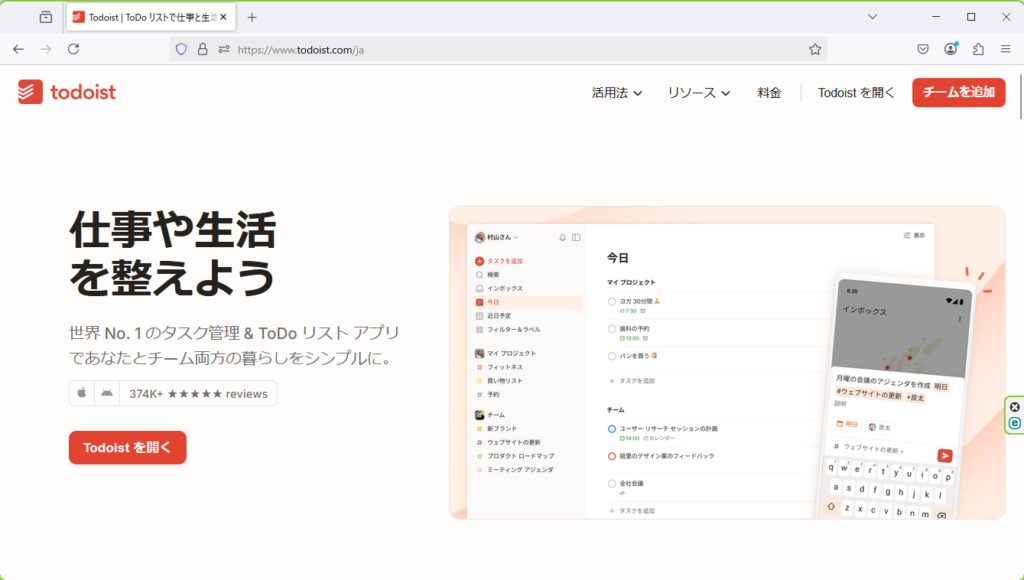Screen dimensions: 1024x580
Task: Open the list all tabs chevron
Action: 872,17
